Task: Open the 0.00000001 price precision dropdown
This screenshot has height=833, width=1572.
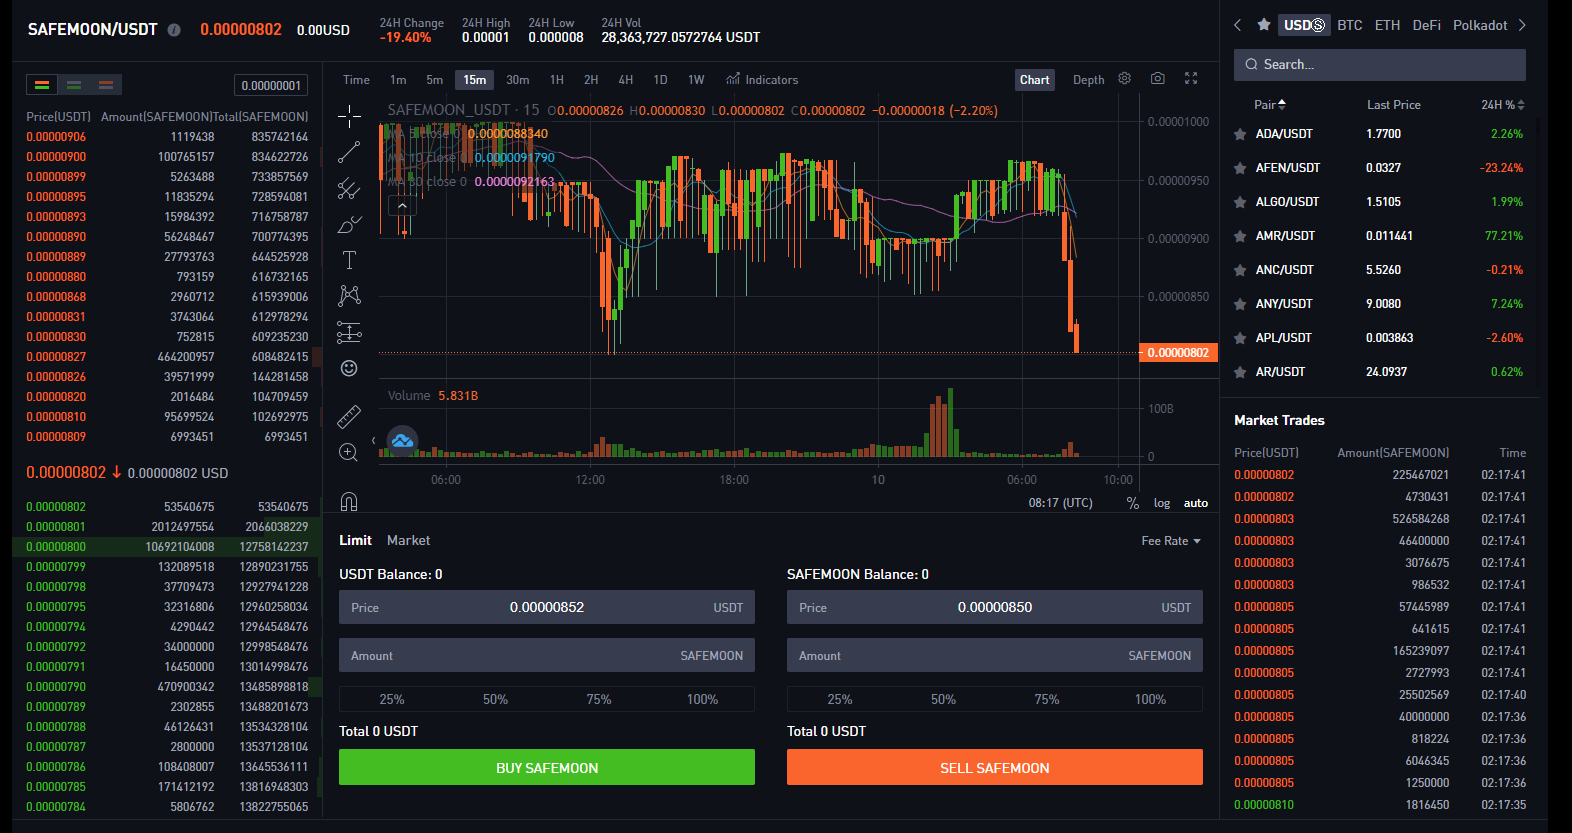Action: [x=271, y=86]
